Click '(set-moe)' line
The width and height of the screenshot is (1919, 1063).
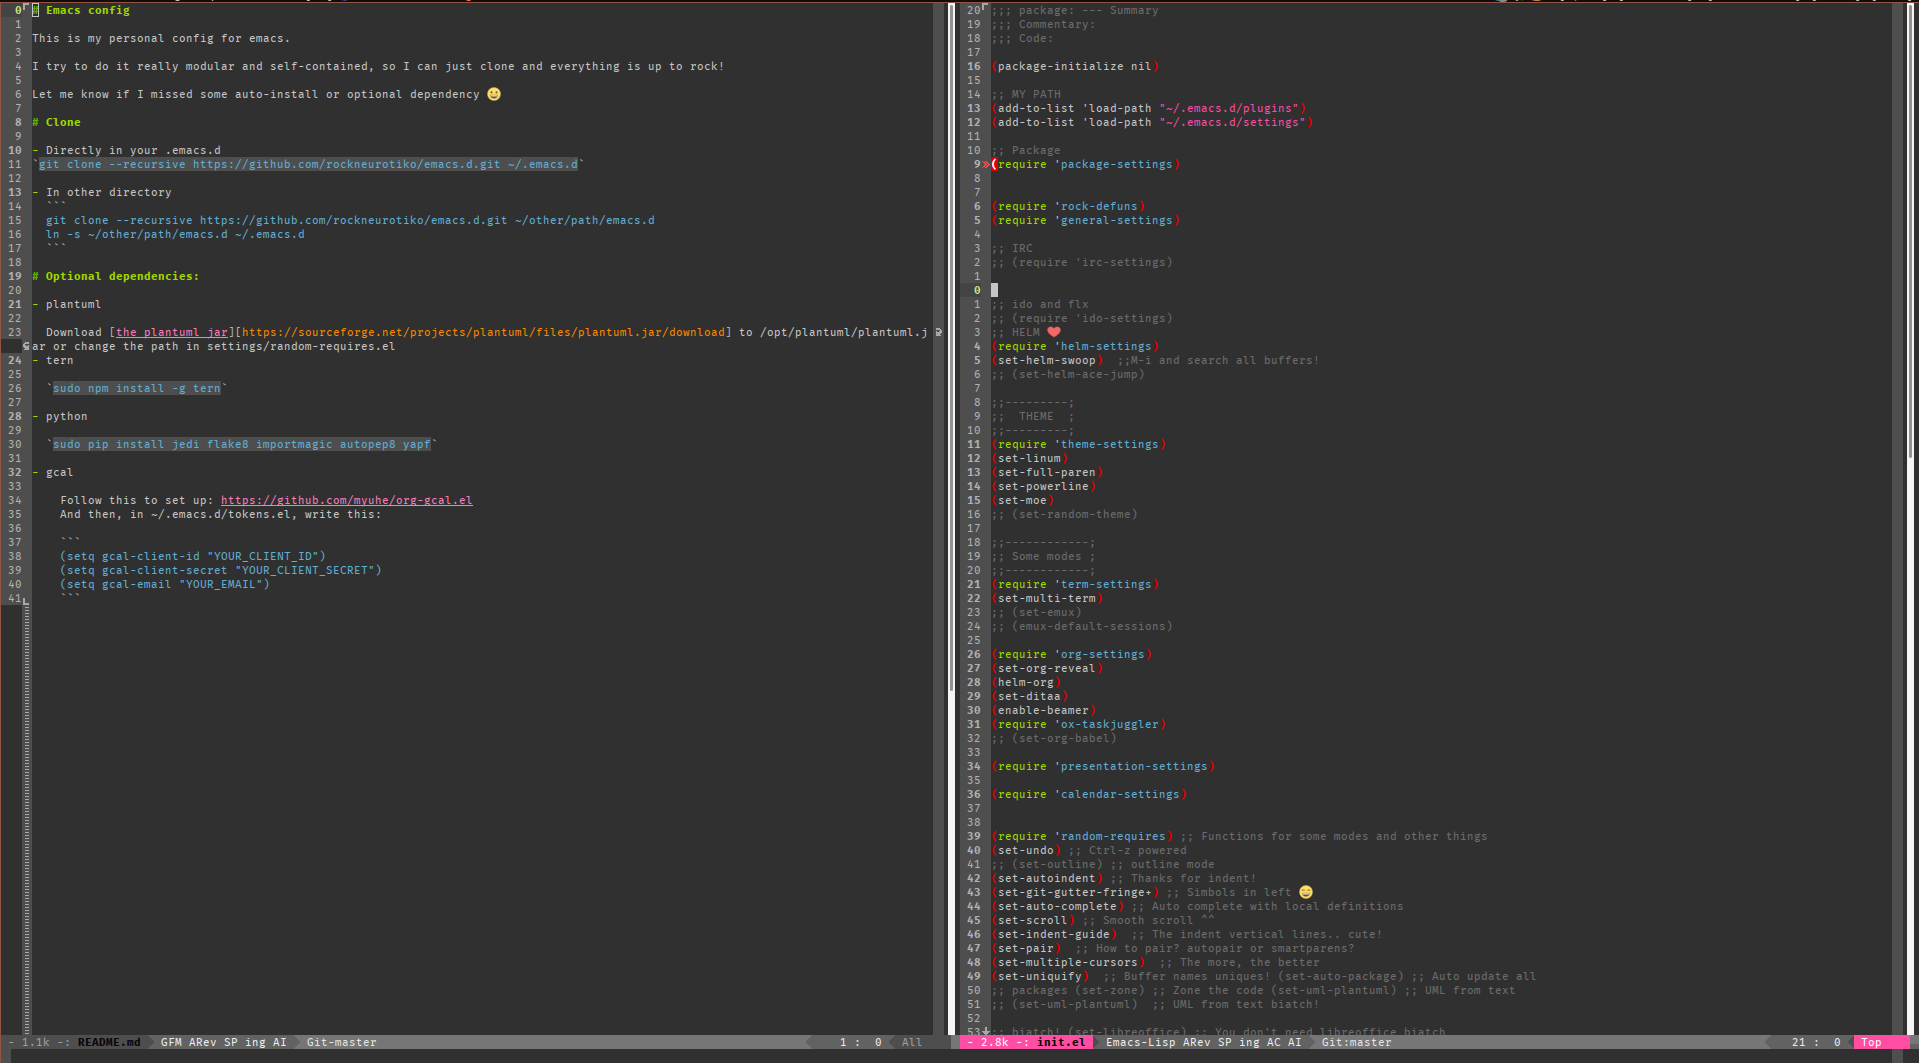[x=1023, y=500]
